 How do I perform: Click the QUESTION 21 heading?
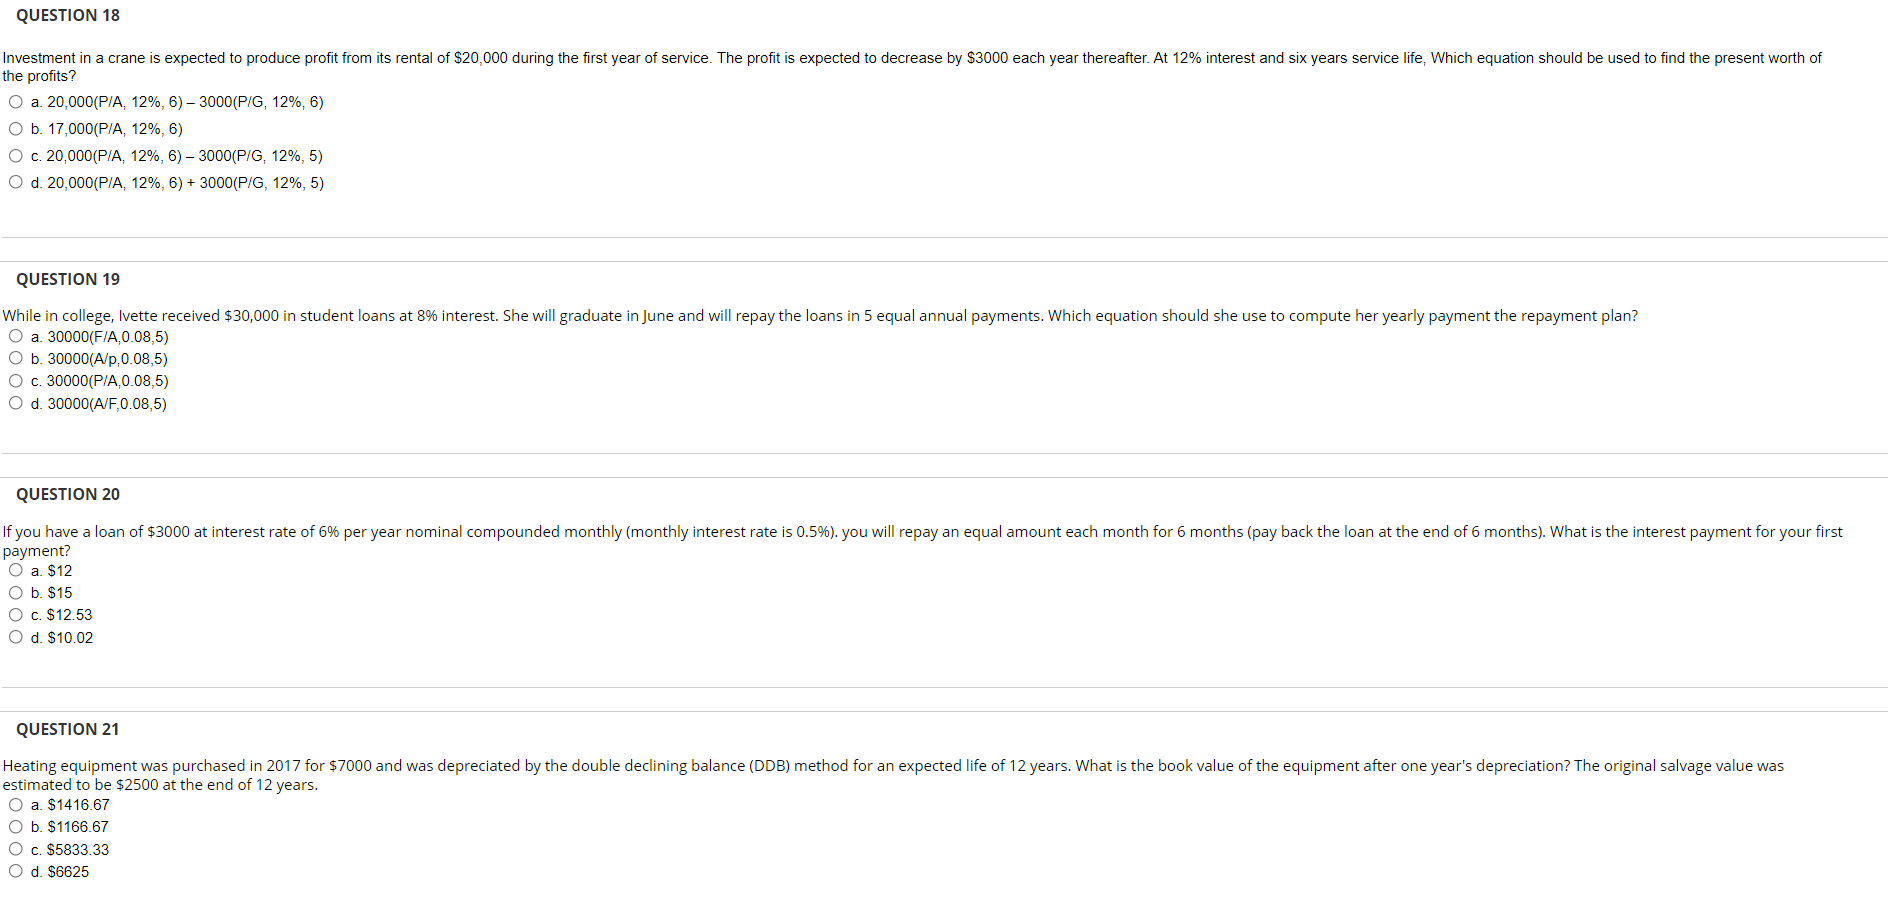click(x=67, y=729)
